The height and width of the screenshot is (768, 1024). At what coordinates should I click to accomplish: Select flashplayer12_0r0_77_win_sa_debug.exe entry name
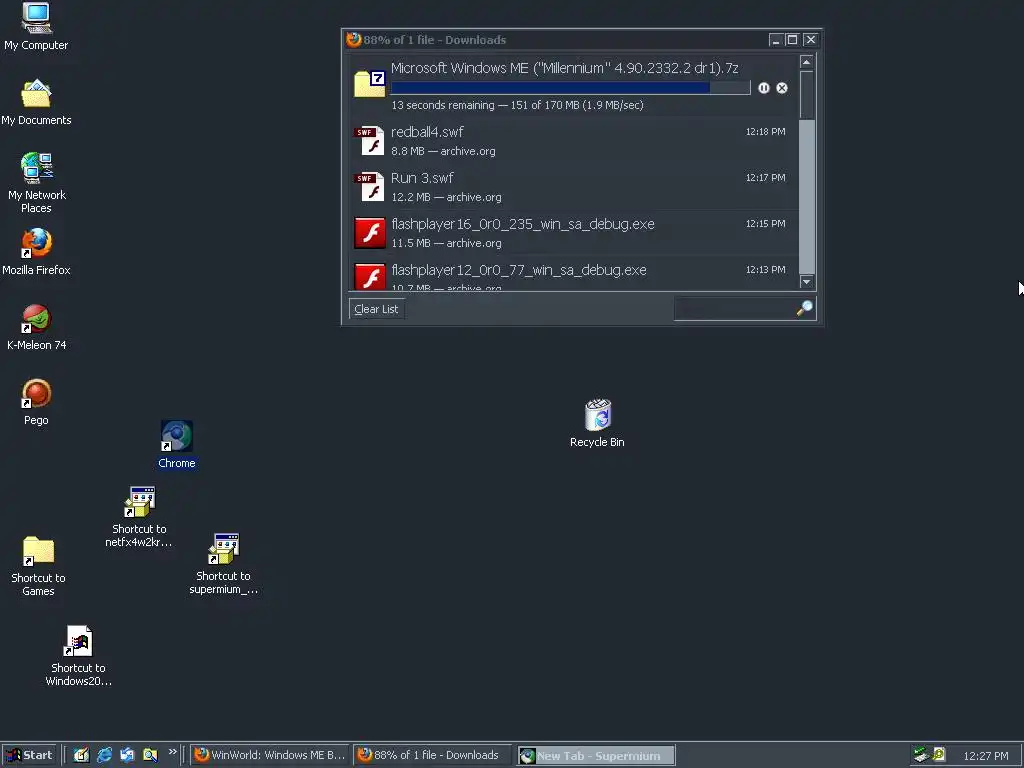pos(519,270)
